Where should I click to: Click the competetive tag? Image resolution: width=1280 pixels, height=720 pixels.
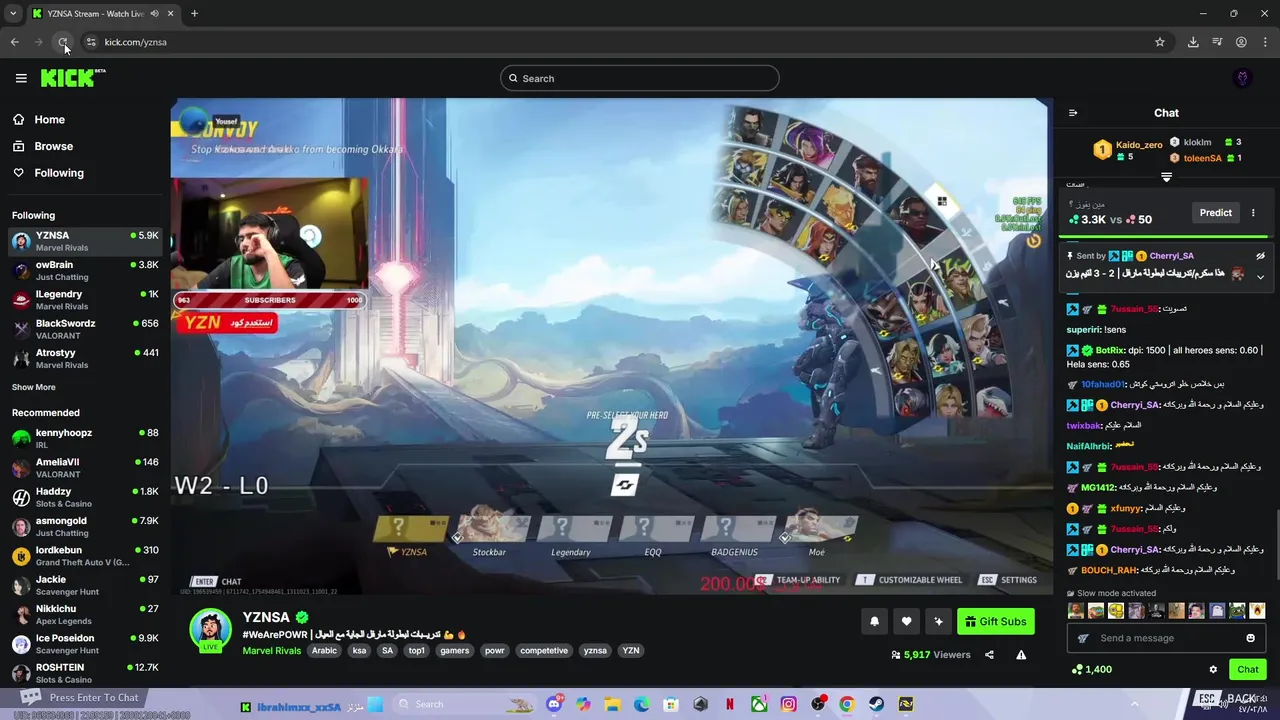pyautogui.click(x=544, y=651)
